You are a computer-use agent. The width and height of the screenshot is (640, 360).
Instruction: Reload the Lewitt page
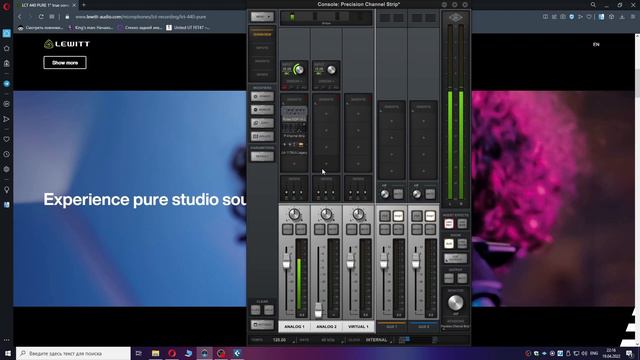click(x=41, y=17)
